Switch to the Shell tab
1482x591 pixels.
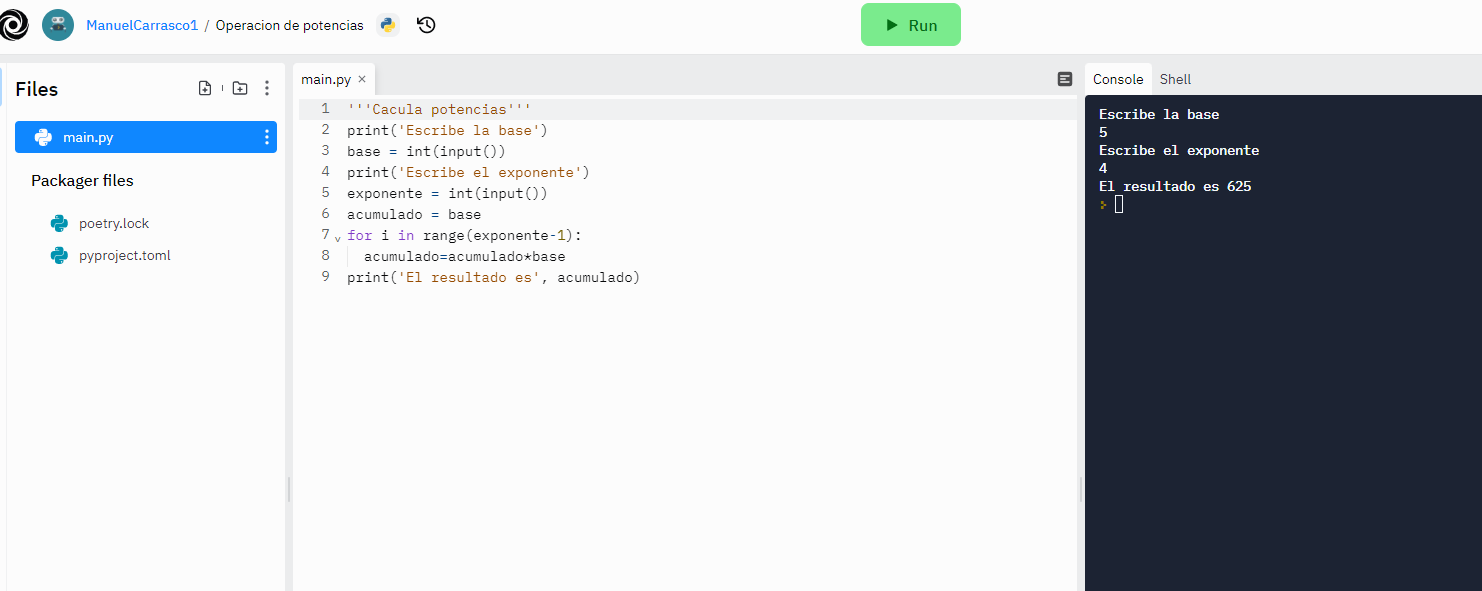pyautogui.click(x=1175, y=79)
